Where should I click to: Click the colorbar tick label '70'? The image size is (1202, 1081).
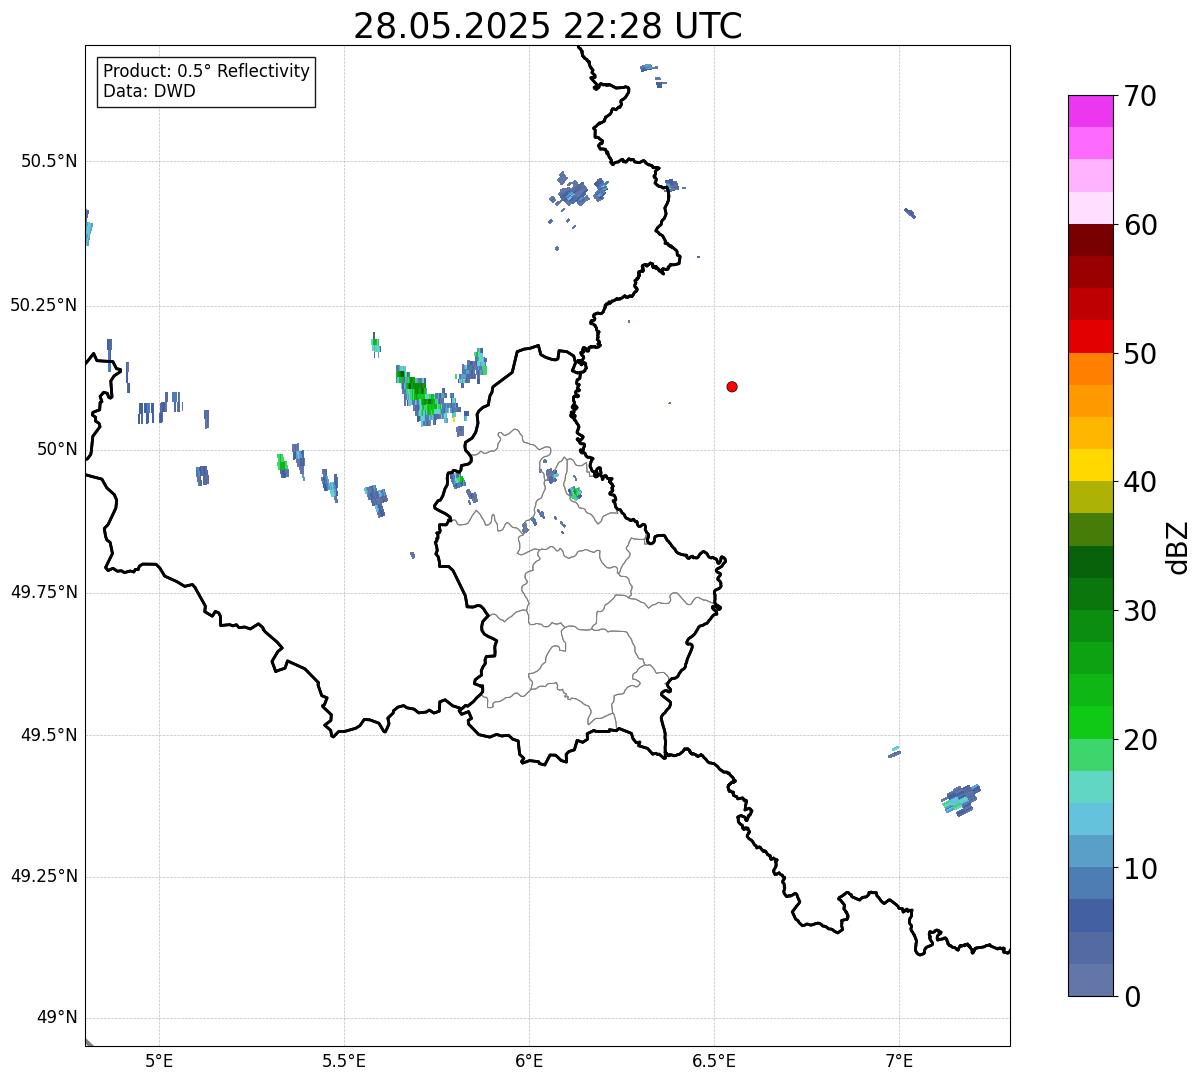click(x=1140, y=97)
